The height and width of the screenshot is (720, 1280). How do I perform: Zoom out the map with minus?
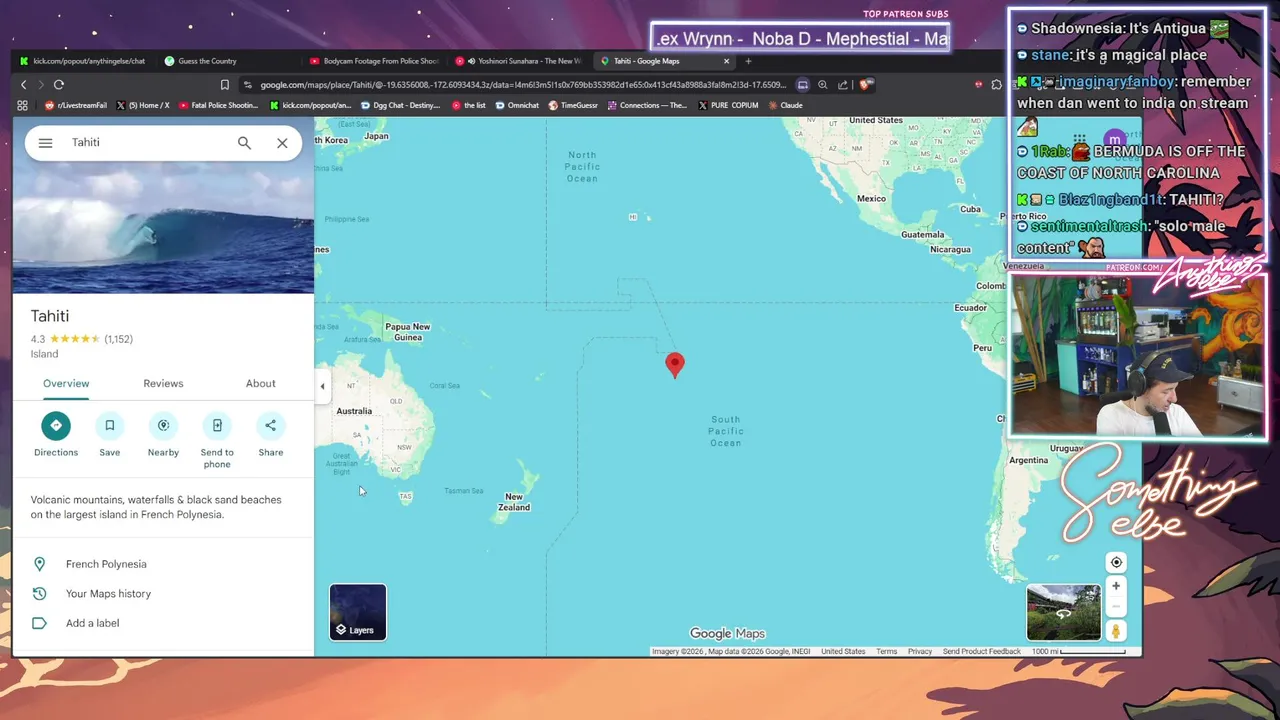pos(1116,607)
